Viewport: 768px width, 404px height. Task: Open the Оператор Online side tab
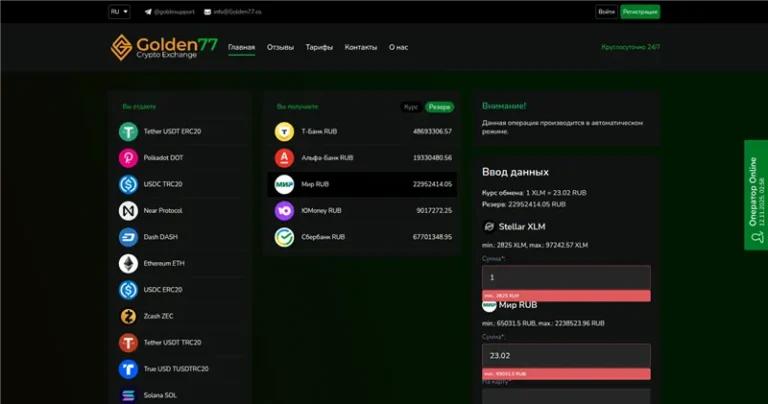pyautogui.click(x=756, y=195)
